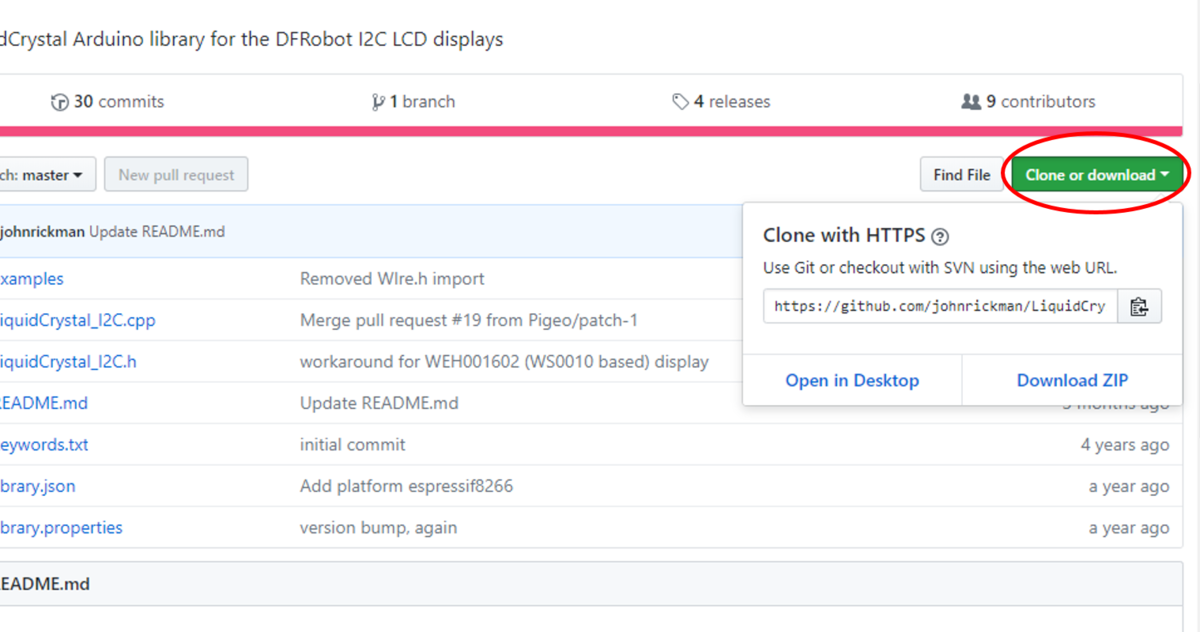Viewport: 1200px width, 632px height.
Task: Select the repository HTTPS URL field
Action: coord(939,307)
